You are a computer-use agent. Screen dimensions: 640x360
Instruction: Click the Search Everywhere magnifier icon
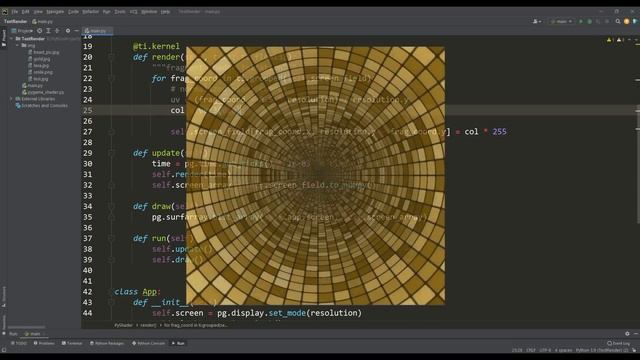pos(618,22)
